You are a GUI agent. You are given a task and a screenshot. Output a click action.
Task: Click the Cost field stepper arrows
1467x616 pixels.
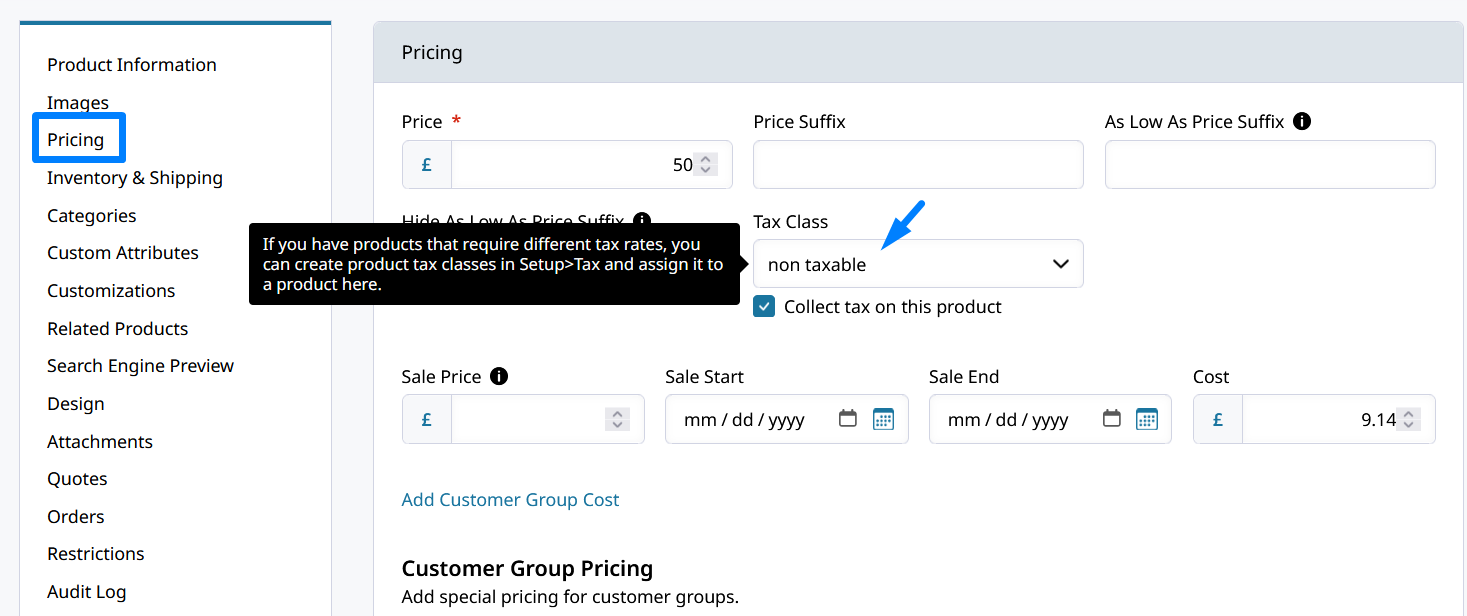[x=1409, y=420]
